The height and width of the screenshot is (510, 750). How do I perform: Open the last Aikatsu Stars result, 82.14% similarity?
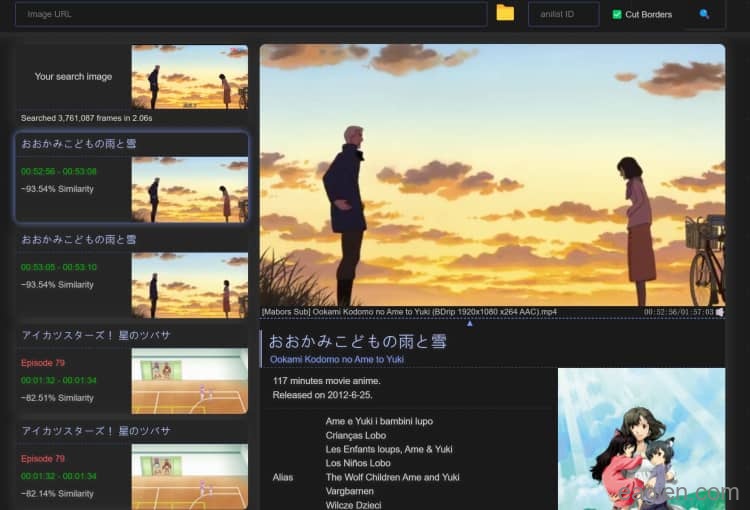pyautogui.click(x=72, y=468)
